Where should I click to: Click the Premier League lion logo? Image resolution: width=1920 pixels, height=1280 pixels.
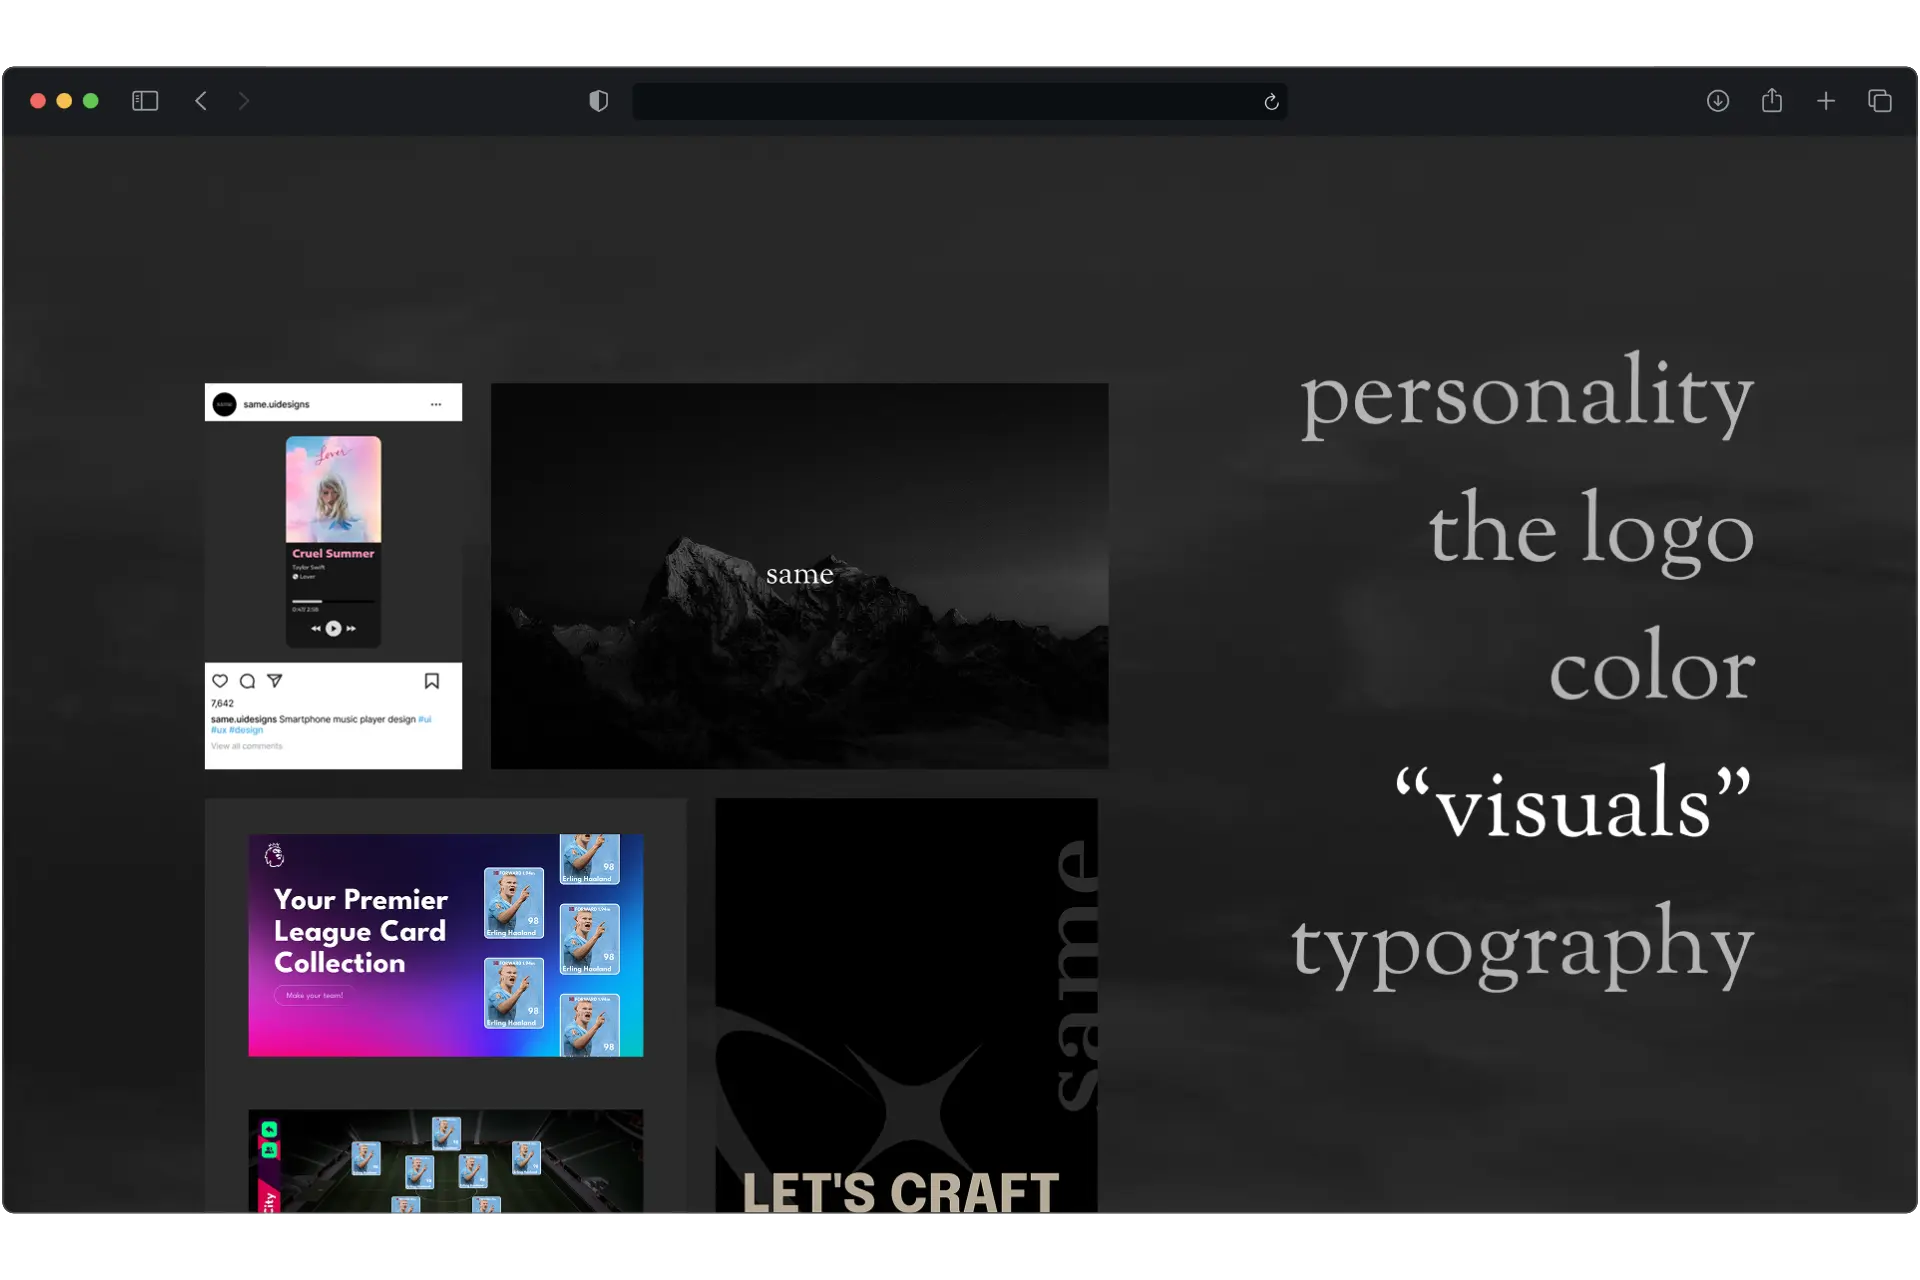pos(275,855)
